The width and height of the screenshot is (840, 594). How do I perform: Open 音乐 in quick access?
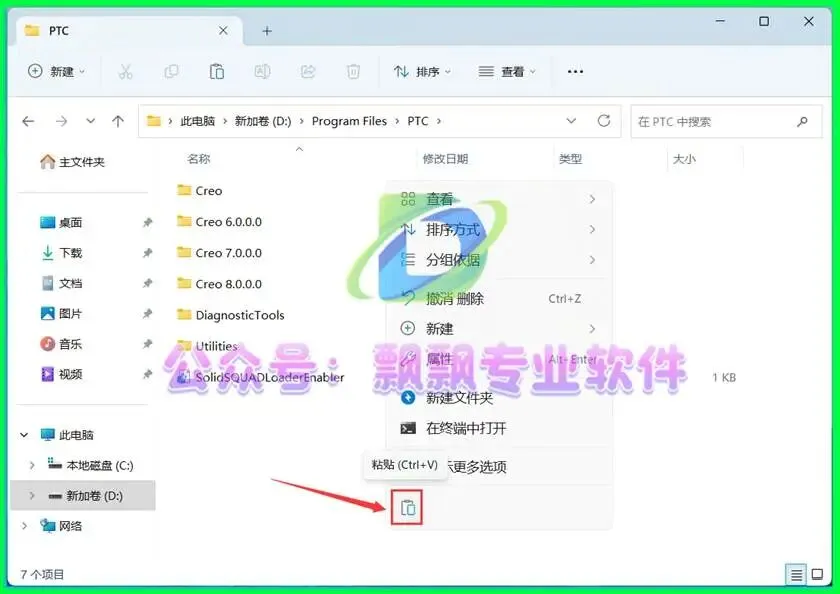pyautogui.click(x=61, y=344)
